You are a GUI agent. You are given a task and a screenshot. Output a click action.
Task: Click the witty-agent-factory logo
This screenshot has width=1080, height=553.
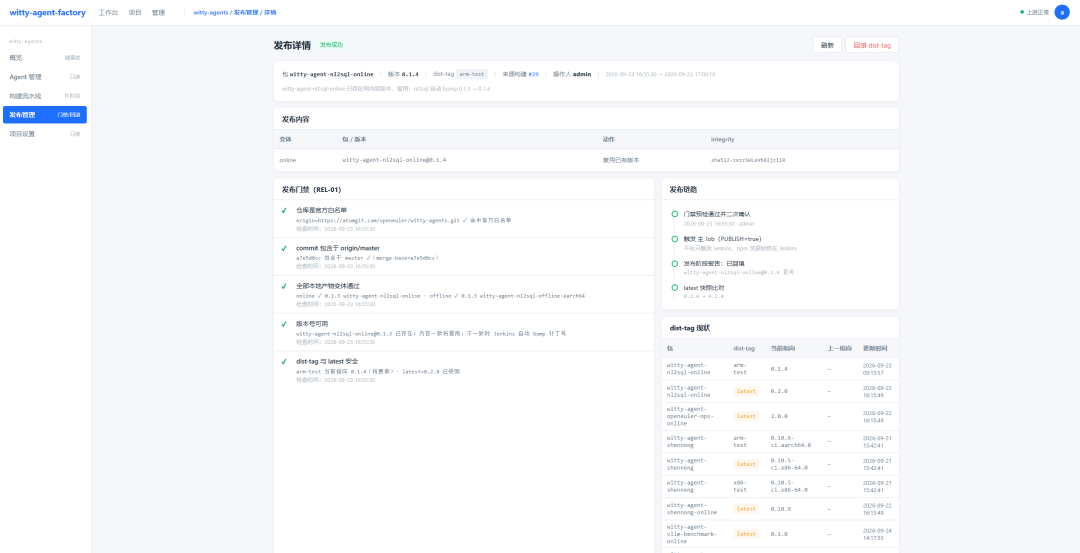[x=46, y=12]
